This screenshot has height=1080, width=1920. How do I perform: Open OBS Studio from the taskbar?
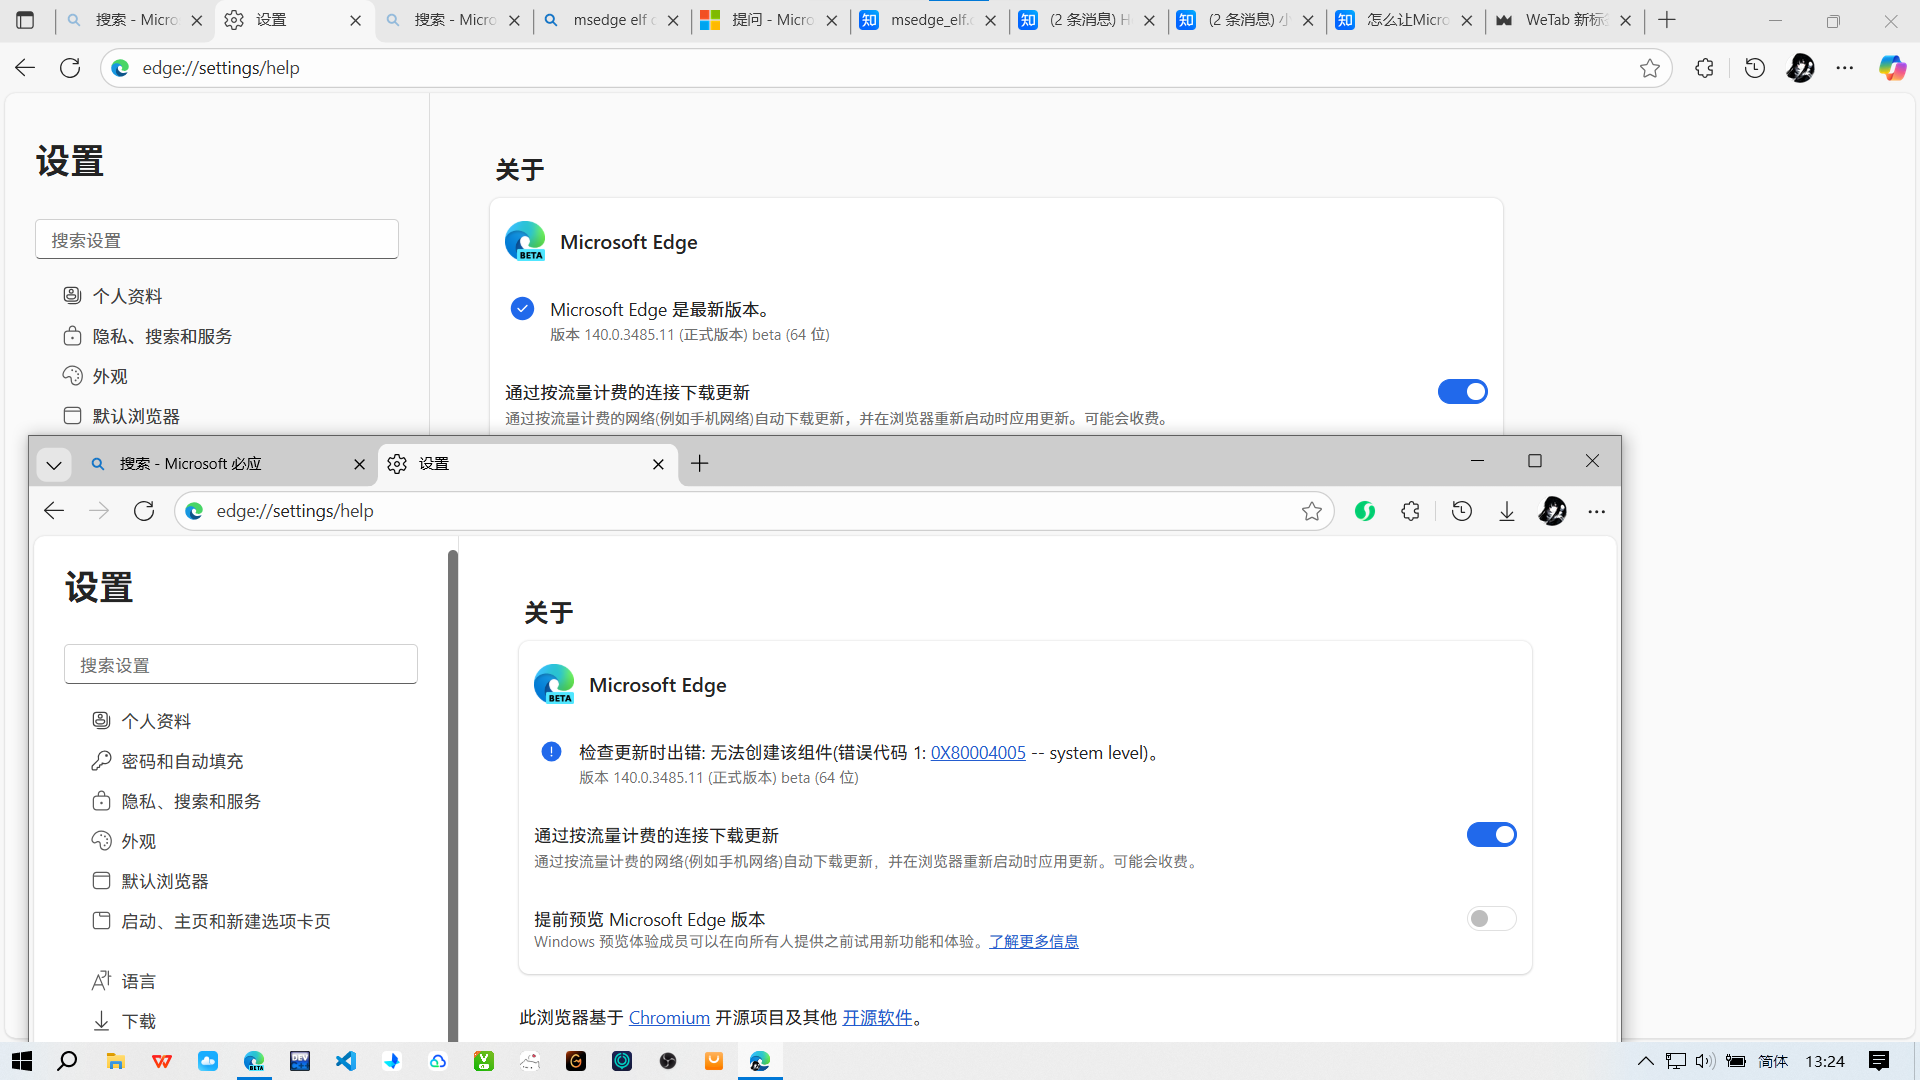pos(668,1061)
